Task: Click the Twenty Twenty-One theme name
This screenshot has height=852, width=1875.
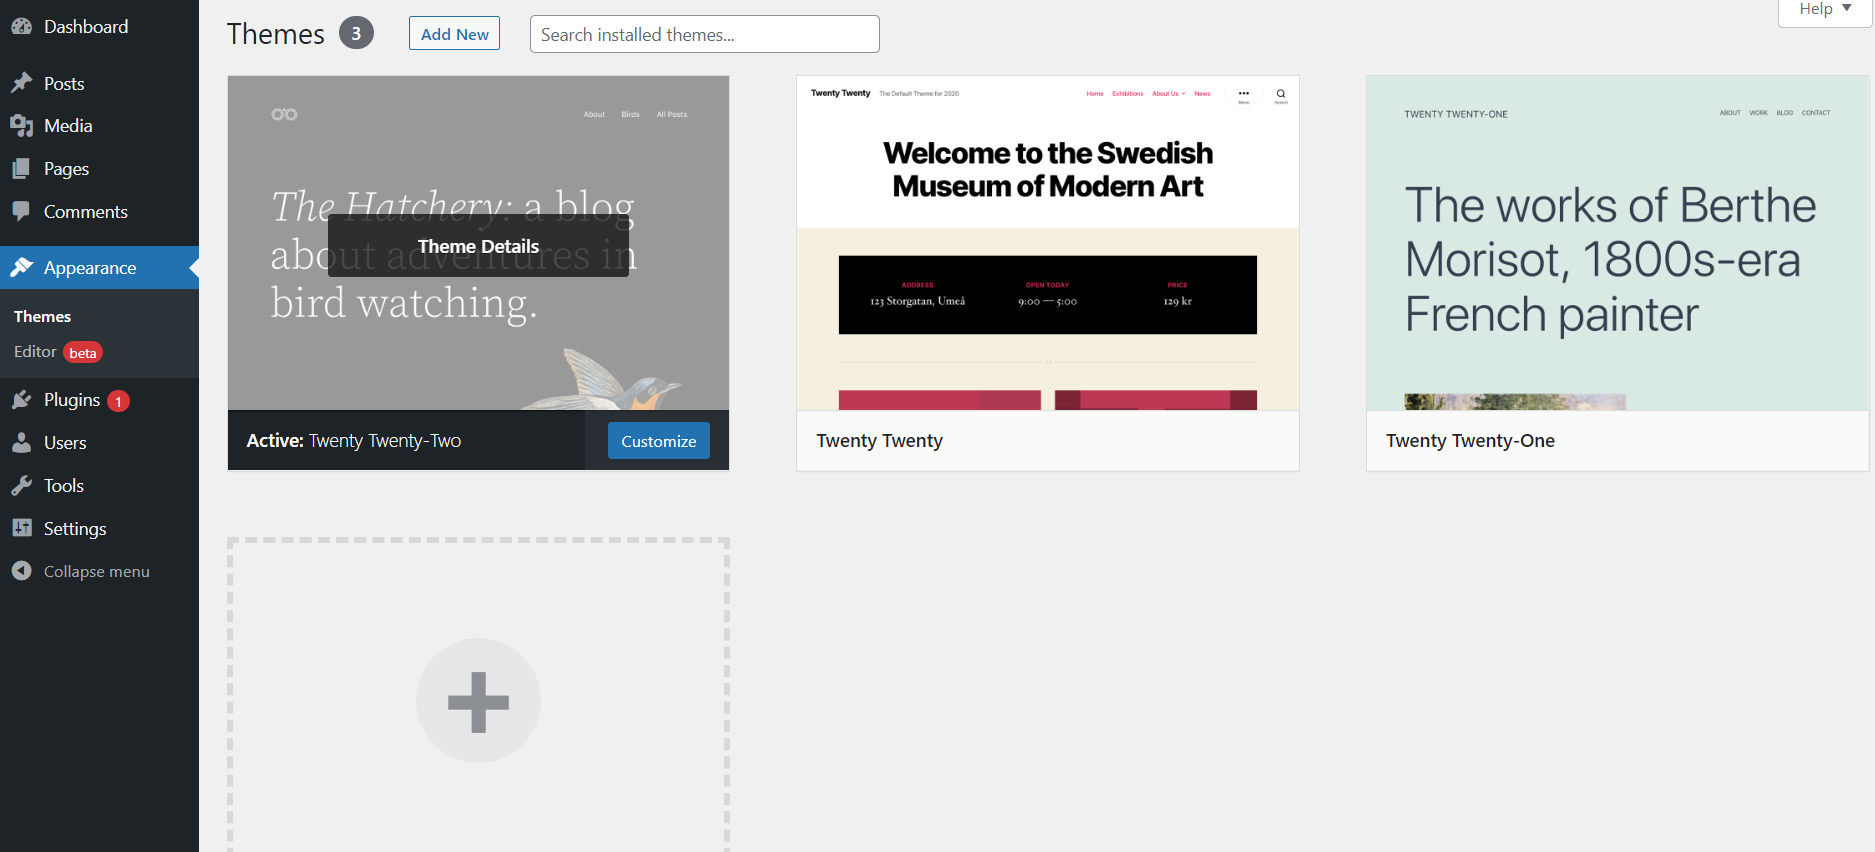Action: (x=1471, y=441)
